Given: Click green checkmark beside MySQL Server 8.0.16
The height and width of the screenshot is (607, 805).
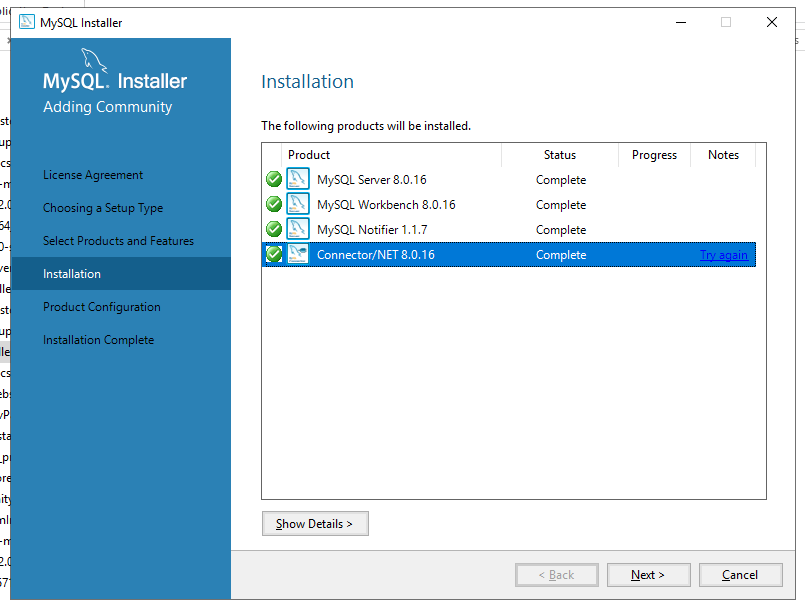Looking at the screenshot, I should (x=274, y=179).
